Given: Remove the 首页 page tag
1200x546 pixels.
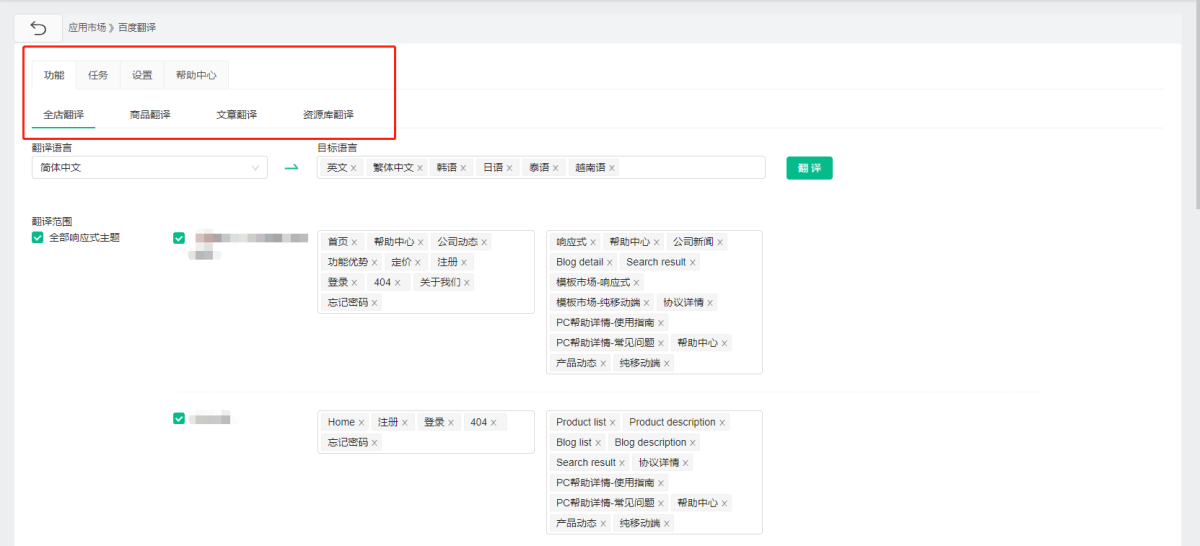Looking at the screenshot, I should [354, 242].
